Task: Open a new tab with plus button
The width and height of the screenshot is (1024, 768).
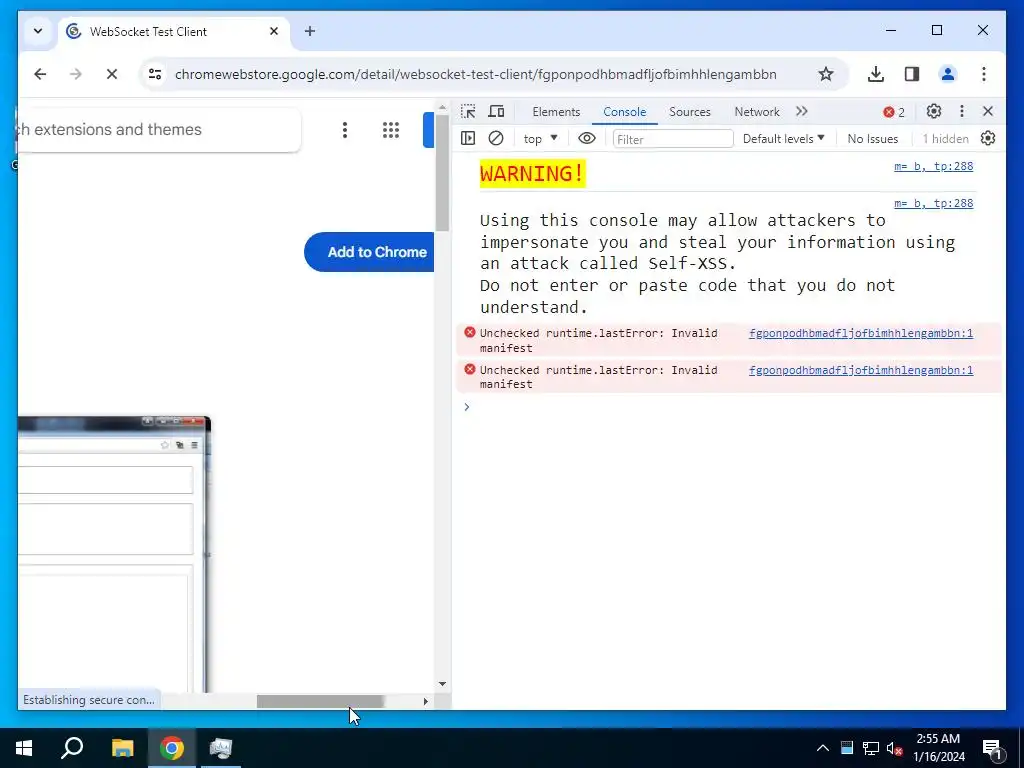Action: point(310,31)
